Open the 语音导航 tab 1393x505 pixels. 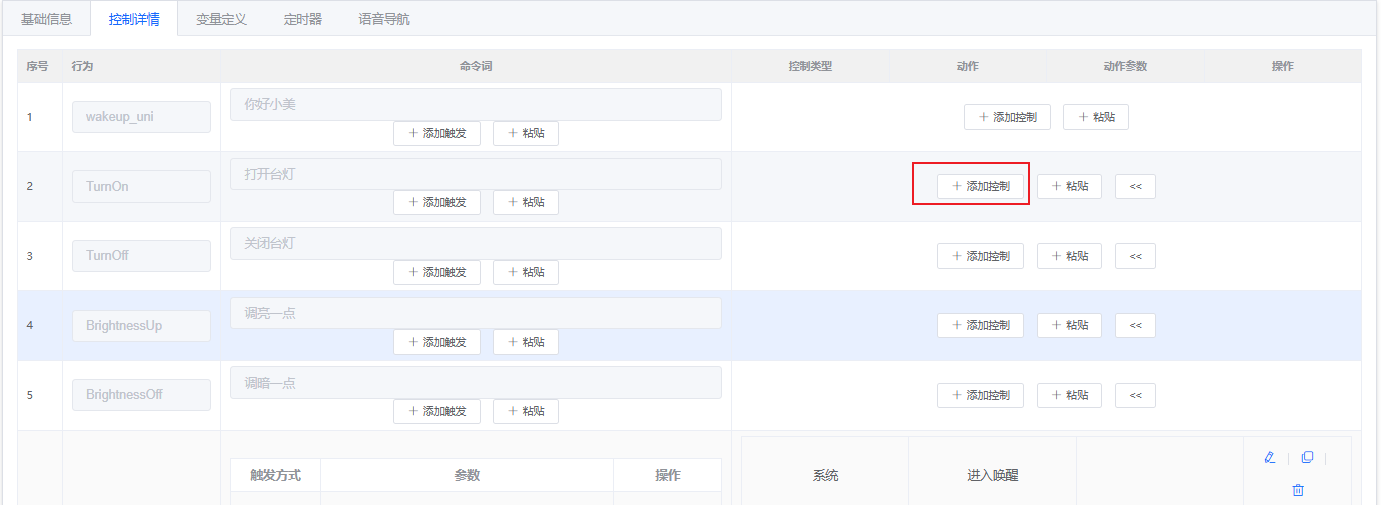[384, 19]
